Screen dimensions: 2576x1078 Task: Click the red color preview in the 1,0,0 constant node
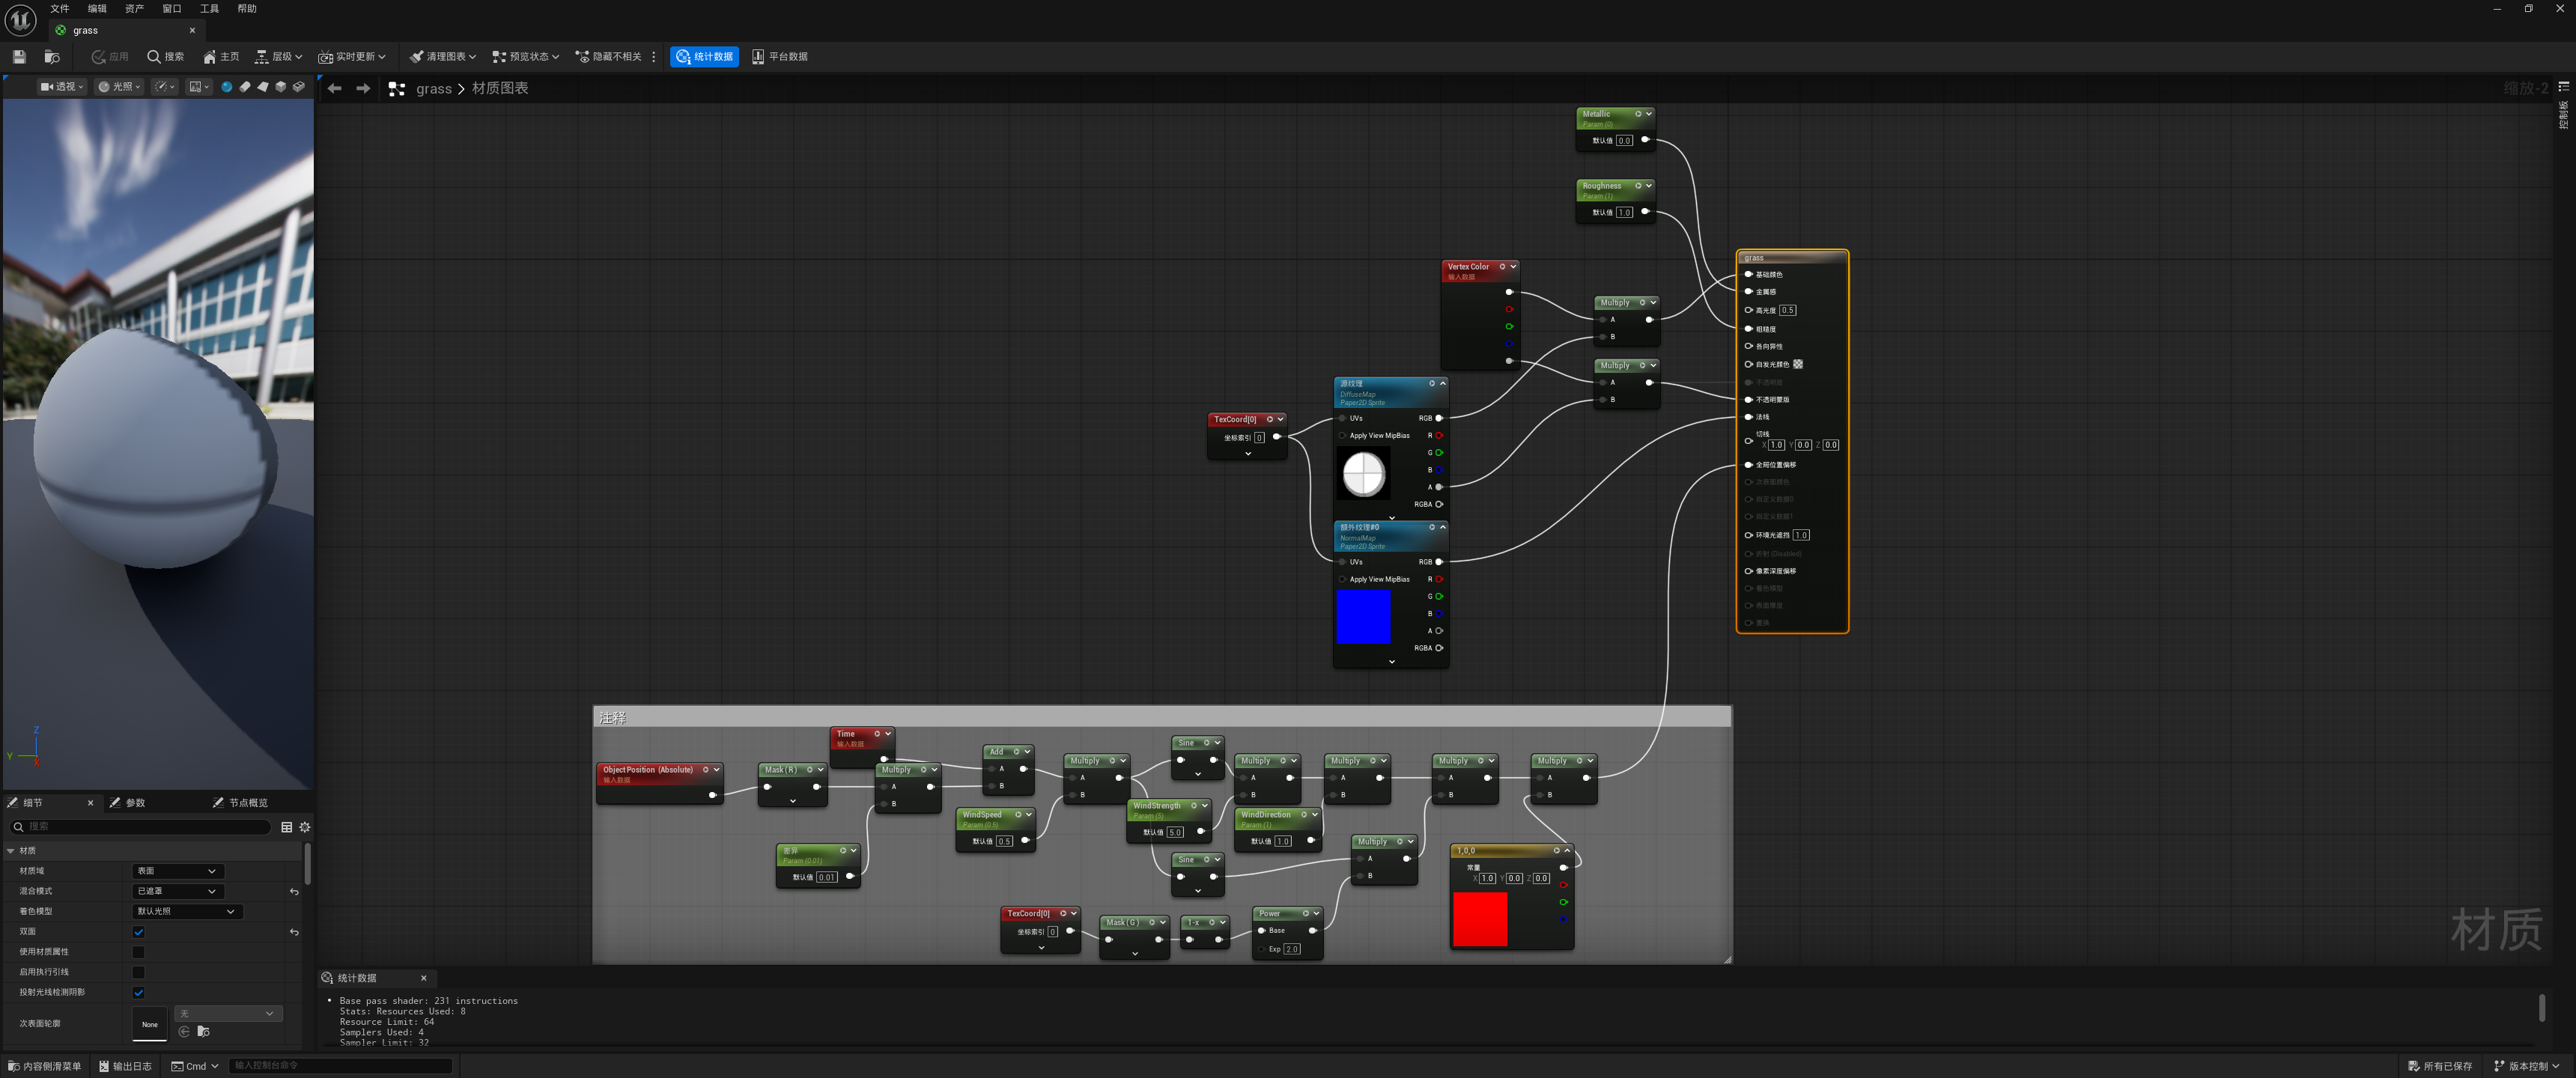[1479, 919]
